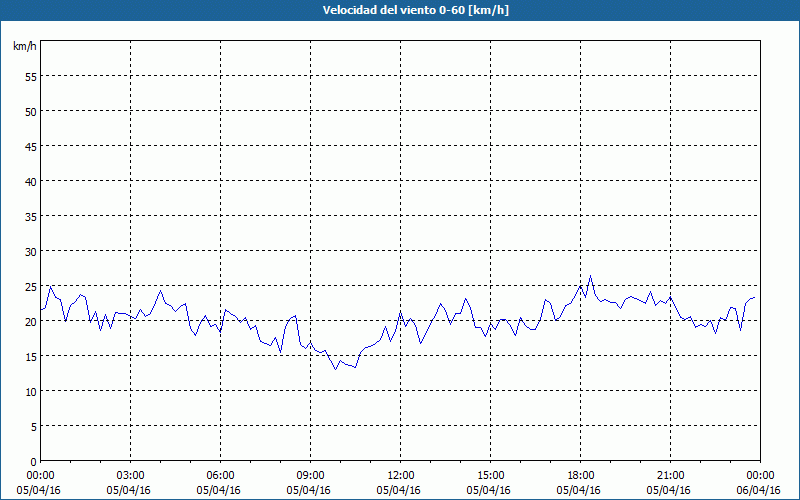Click the wind speed minimum near 10:00
This screenshot has height=500, width=800.
(335, 369)
